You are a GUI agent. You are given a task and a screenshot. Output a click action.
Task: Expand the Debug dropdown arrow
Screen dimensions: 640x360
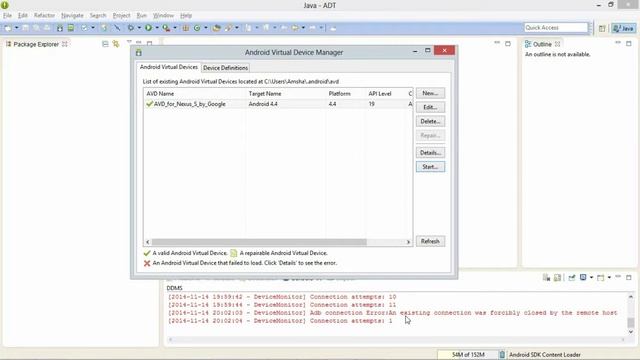139,28
